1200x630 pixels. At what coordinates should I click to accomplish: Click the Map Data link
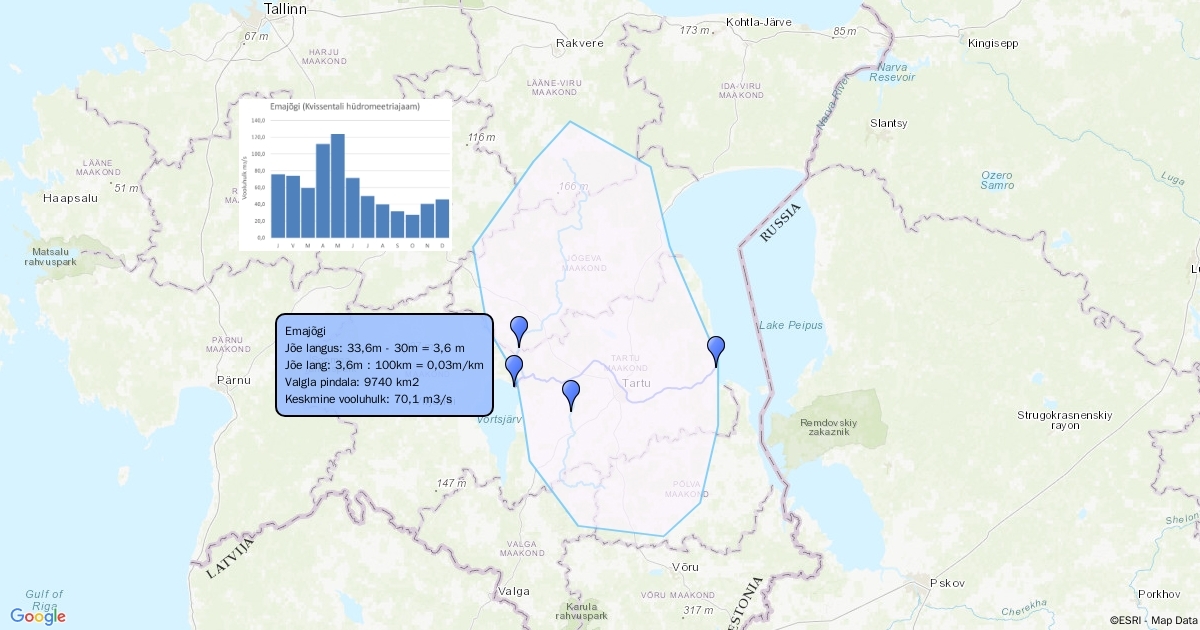pos(1173,621)
